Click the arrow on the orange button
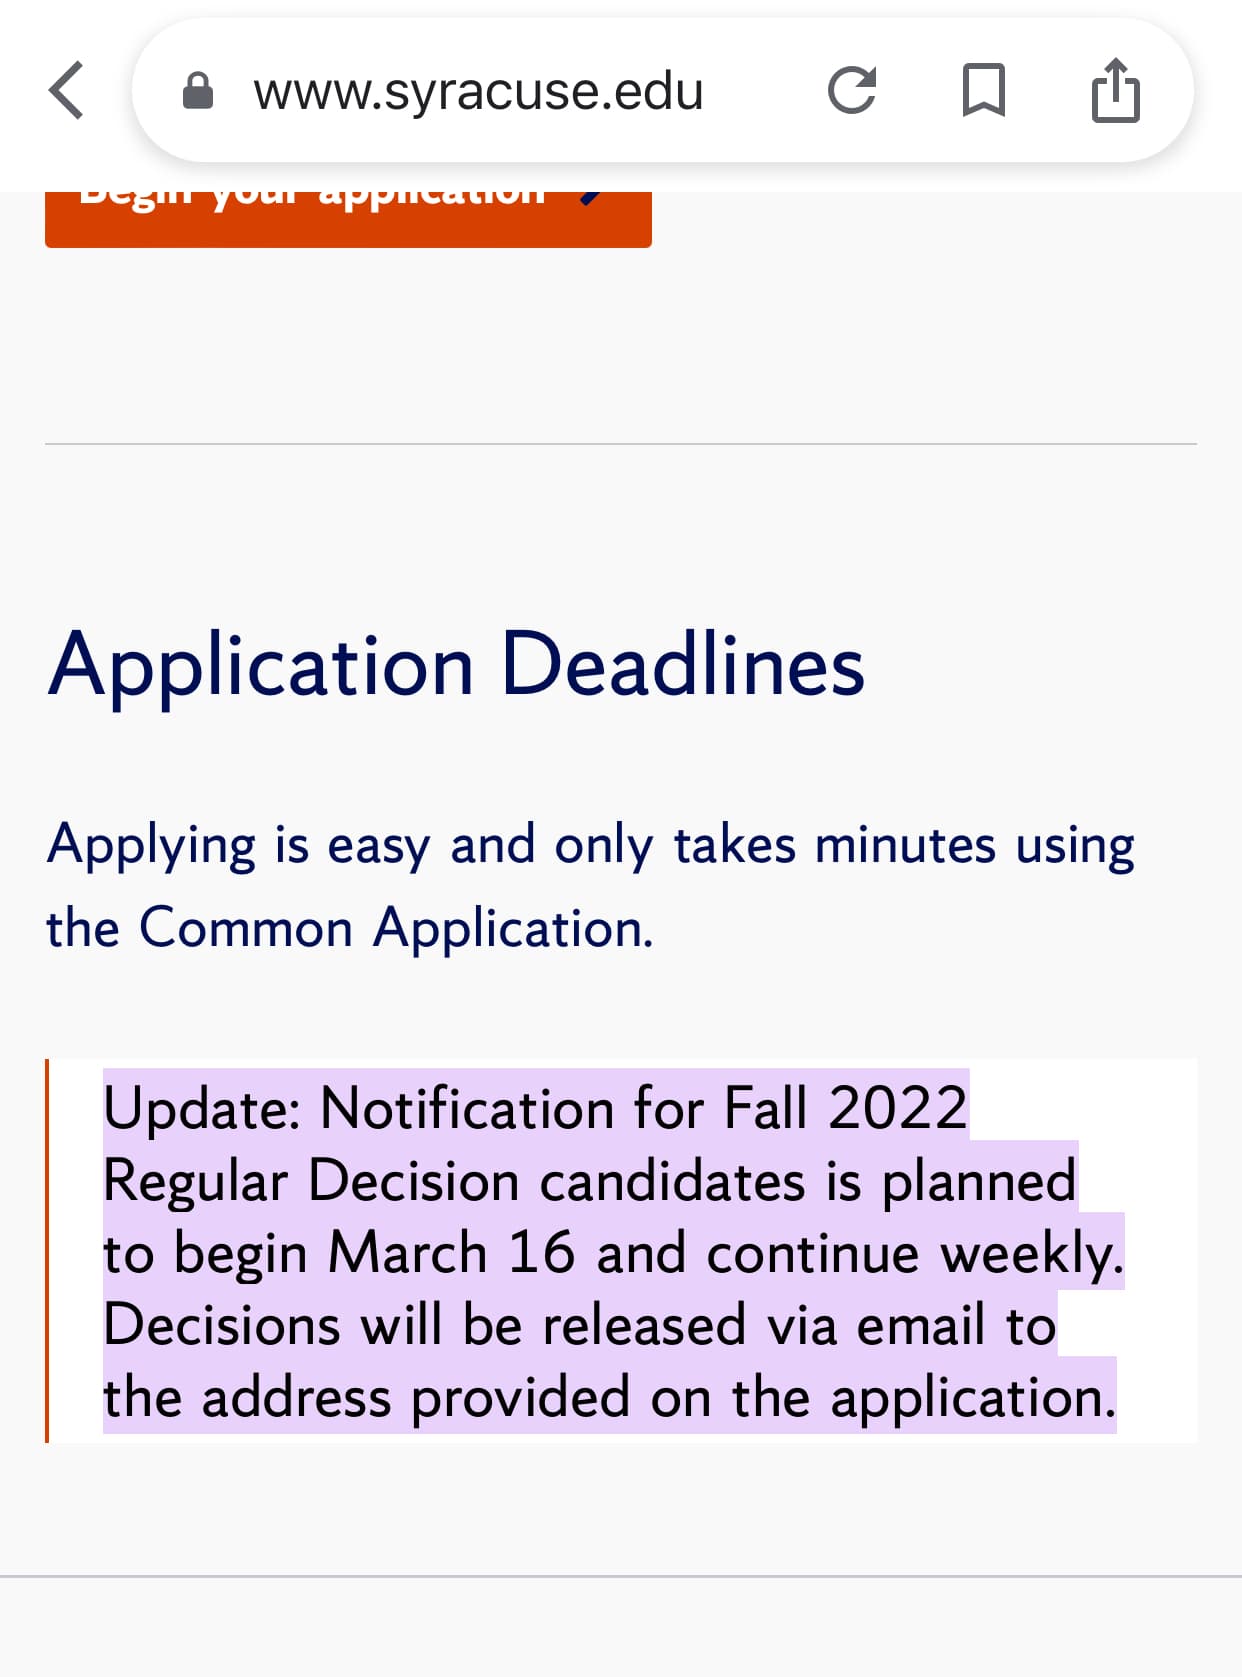 pos(592,197)
